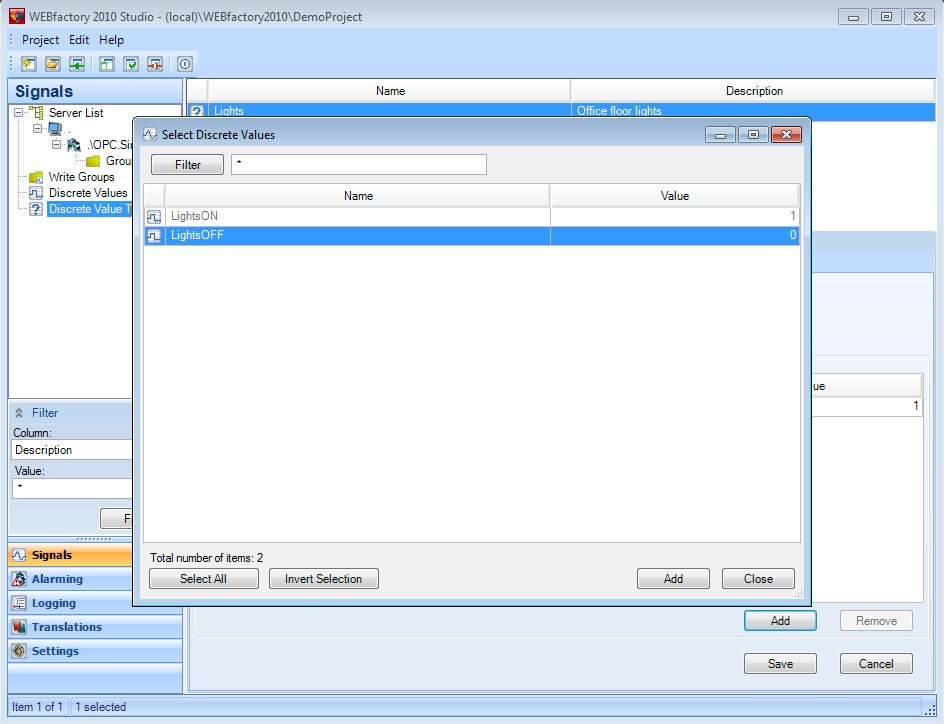Open the Project menu

(40, 40)
